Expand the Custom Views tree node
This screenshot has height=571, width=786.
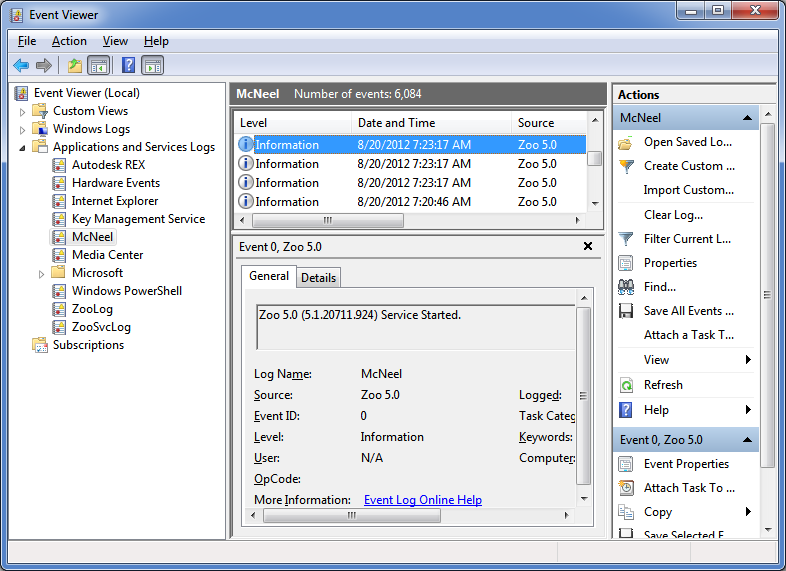click(x=22, y=112)
